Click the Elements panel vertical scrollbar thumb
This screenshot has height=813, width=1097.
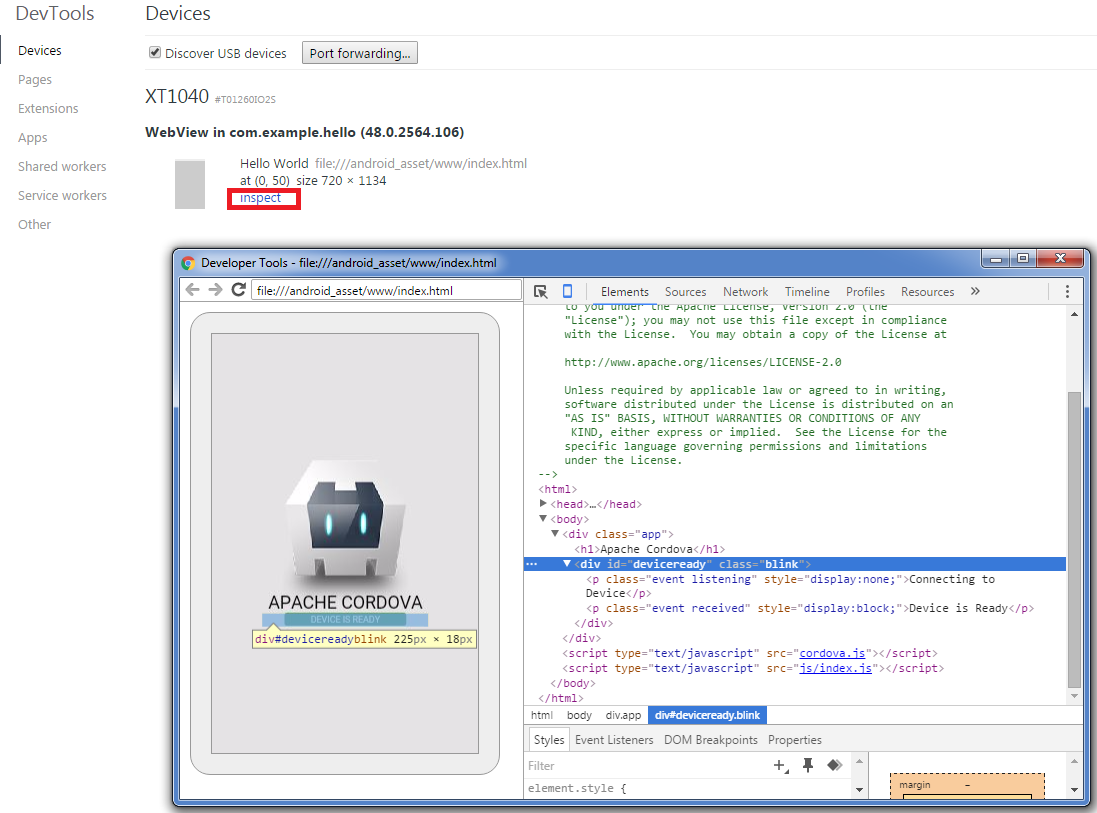[1074, 539]
